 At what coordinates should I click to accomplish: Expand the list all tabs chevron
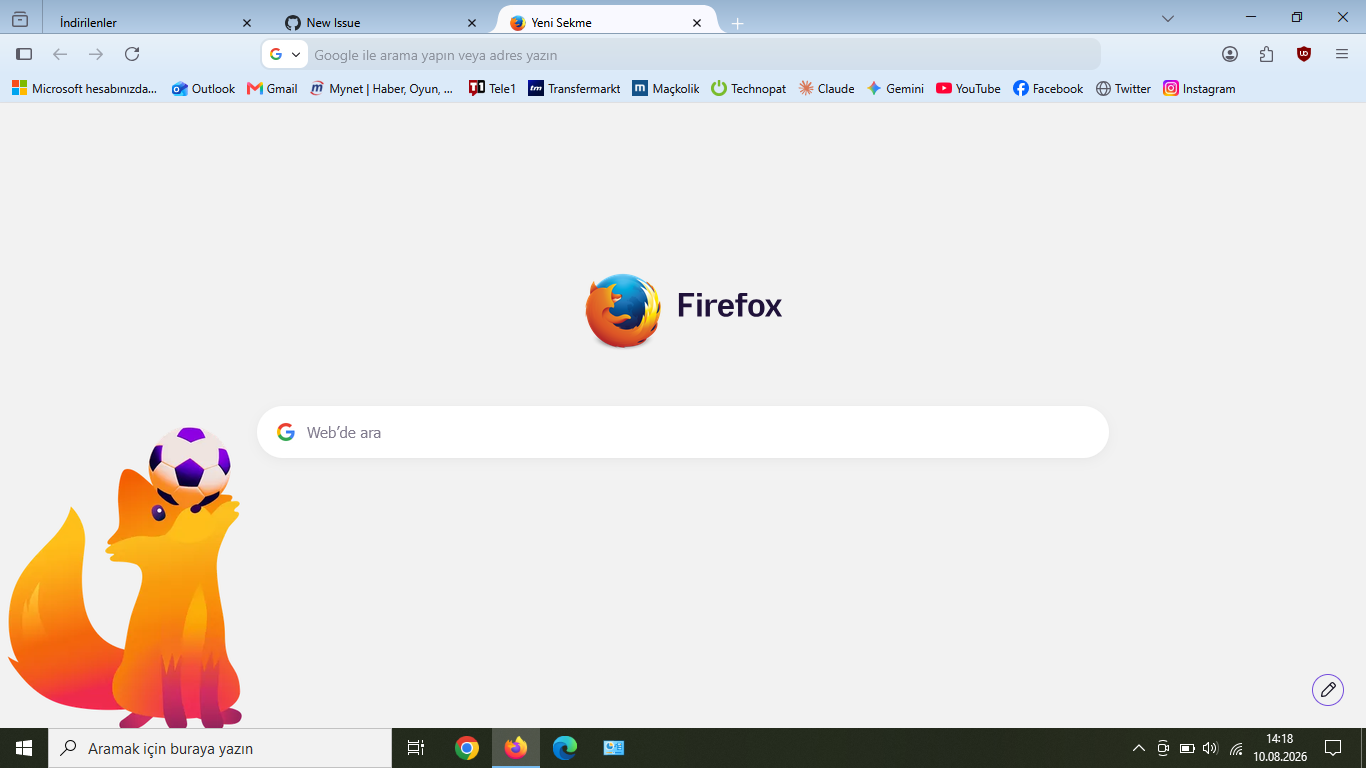click(1167, 19)
